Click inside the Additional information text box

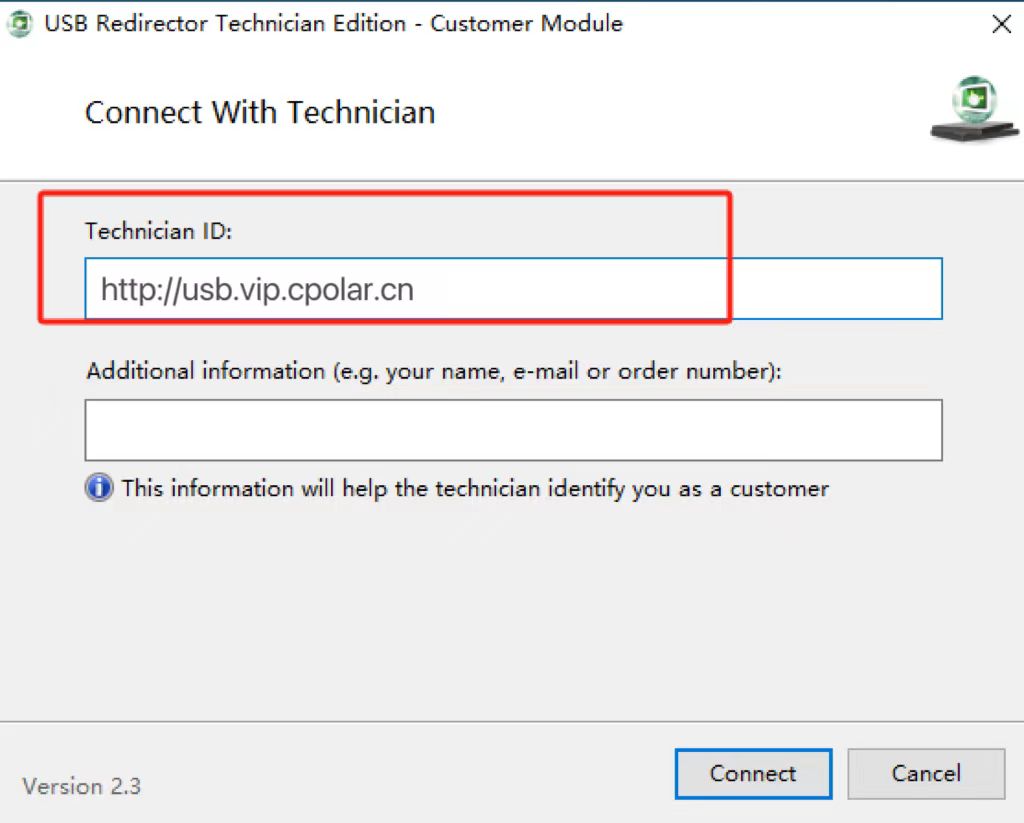[x=513, y=430]
